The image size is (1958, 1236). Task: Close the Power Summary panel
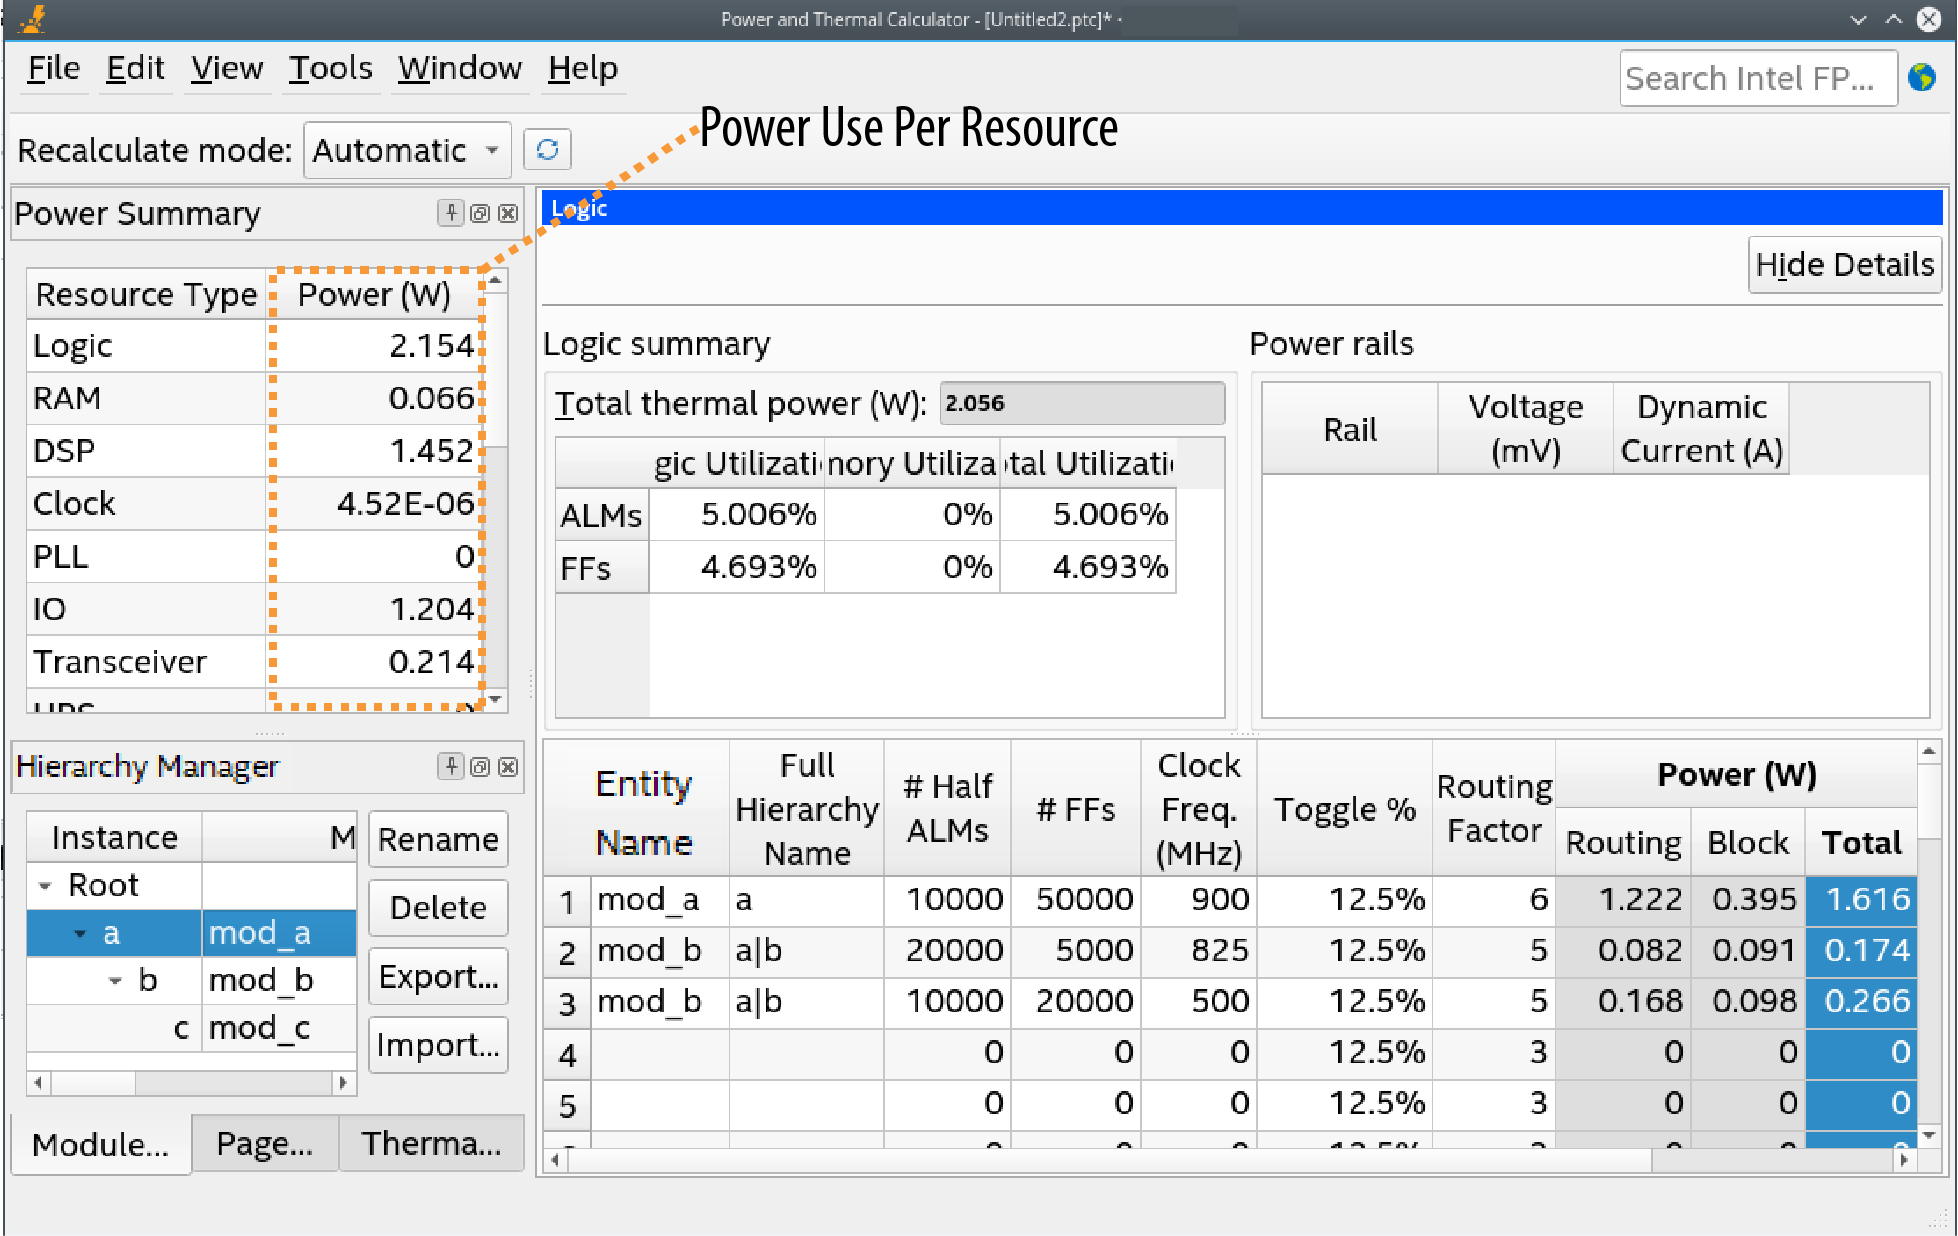(508, 213)
